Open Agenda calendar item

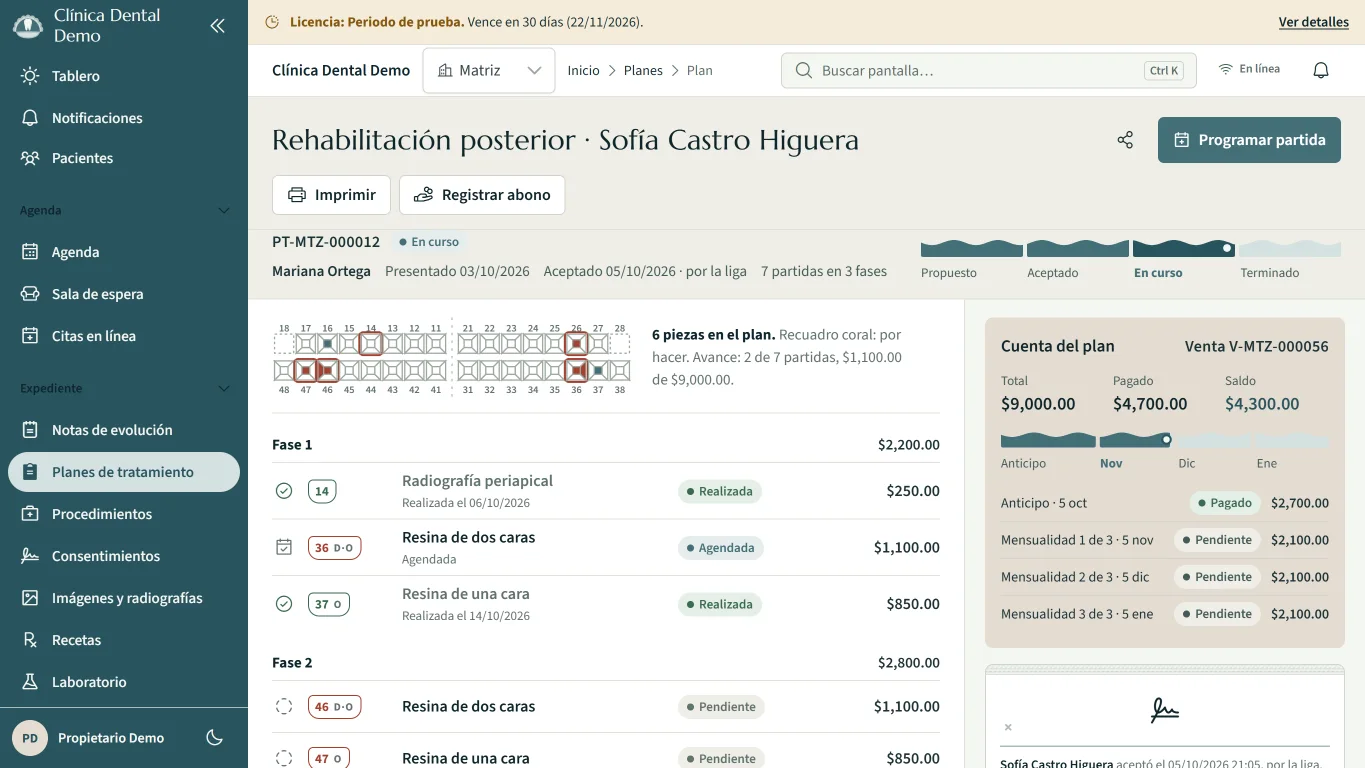124,252
